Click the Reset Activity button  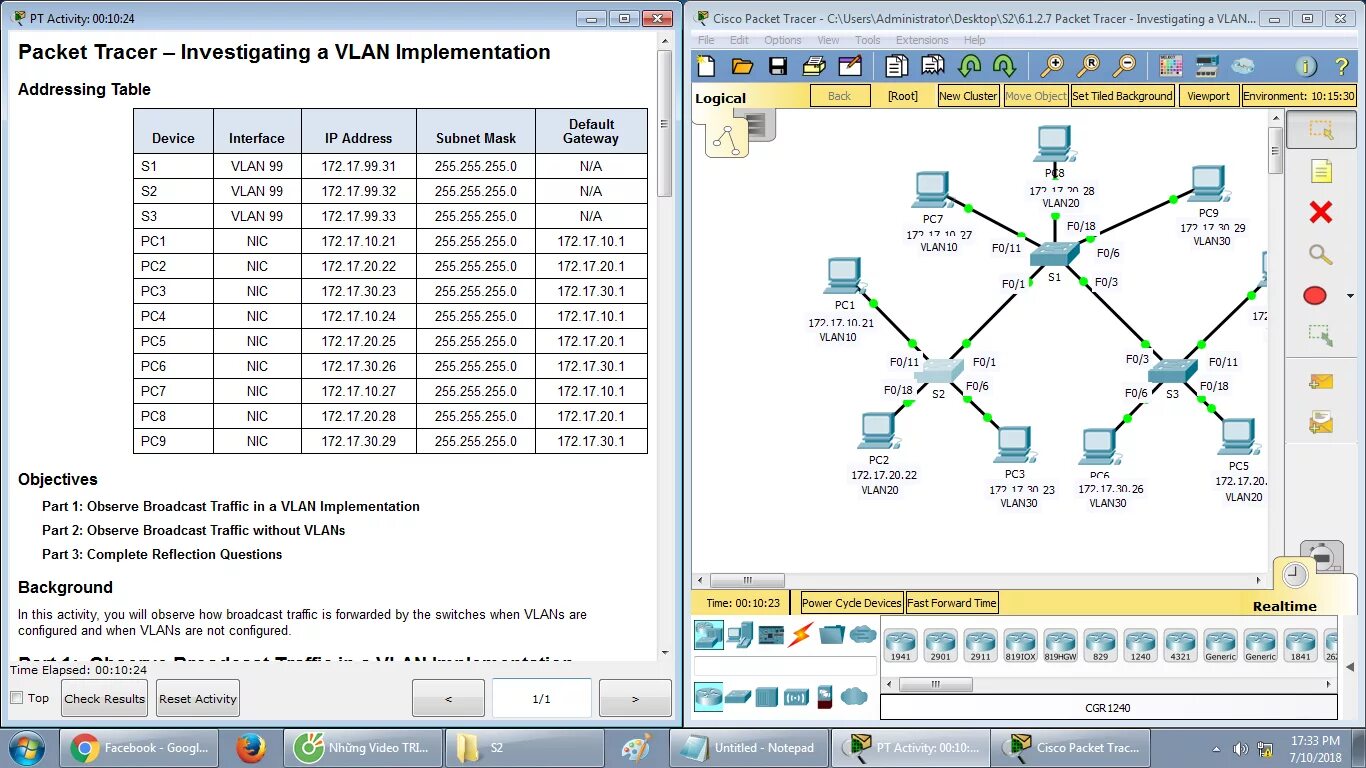tap(198, 698)
